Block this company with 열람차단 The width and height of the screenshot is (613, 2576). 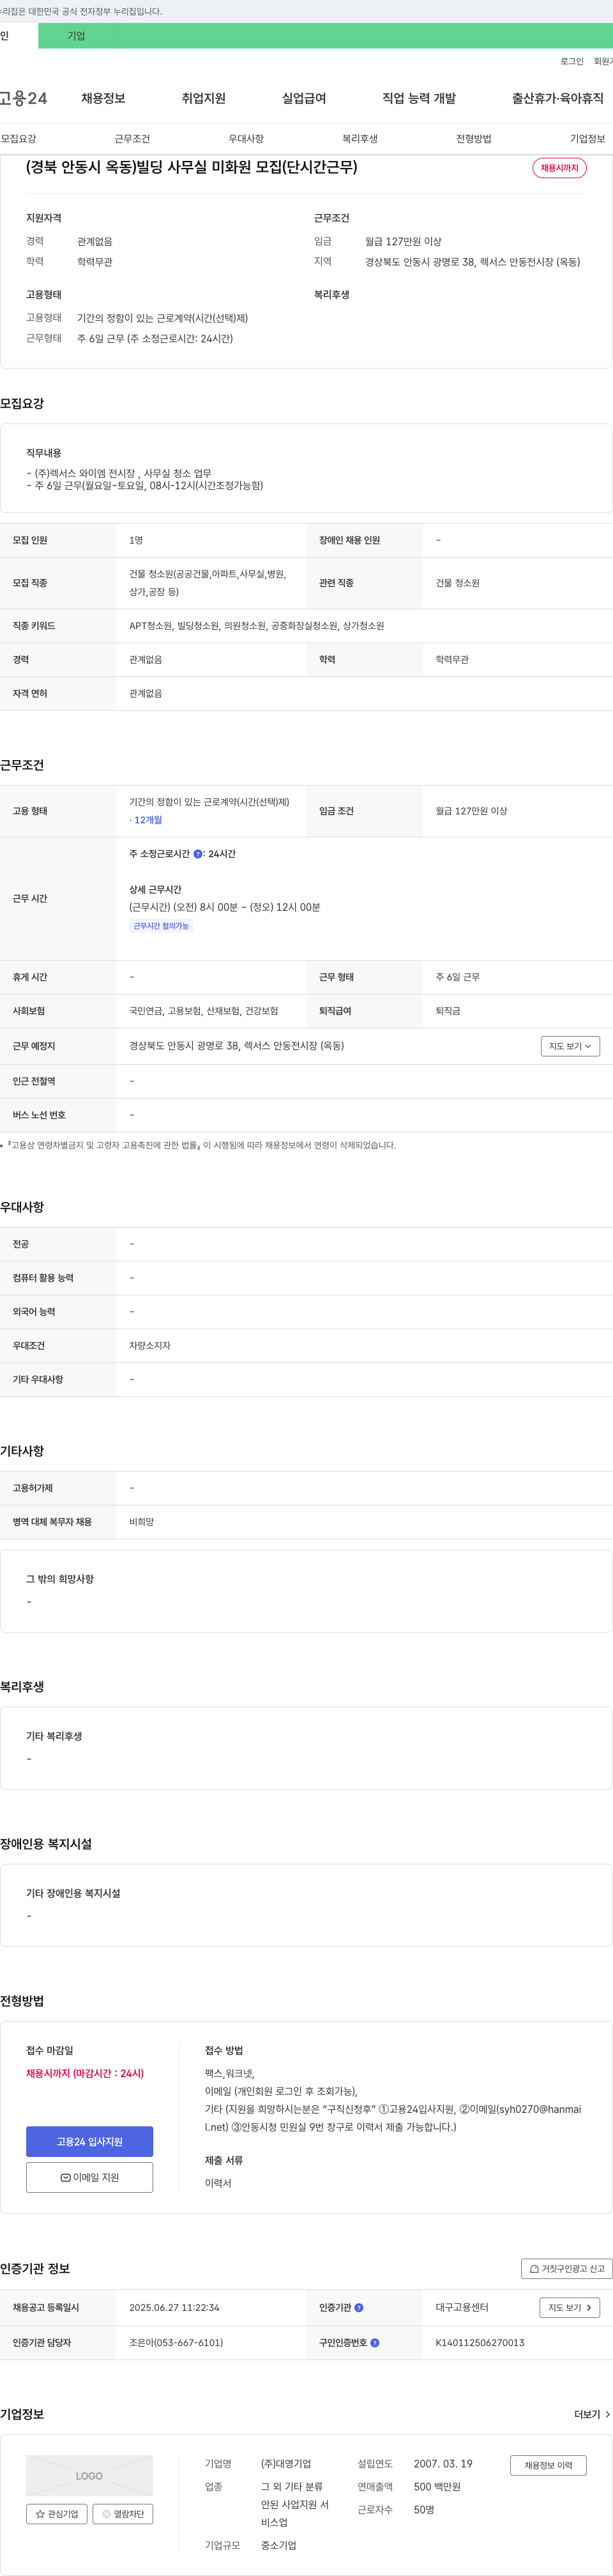click(x=123, y=2514)
